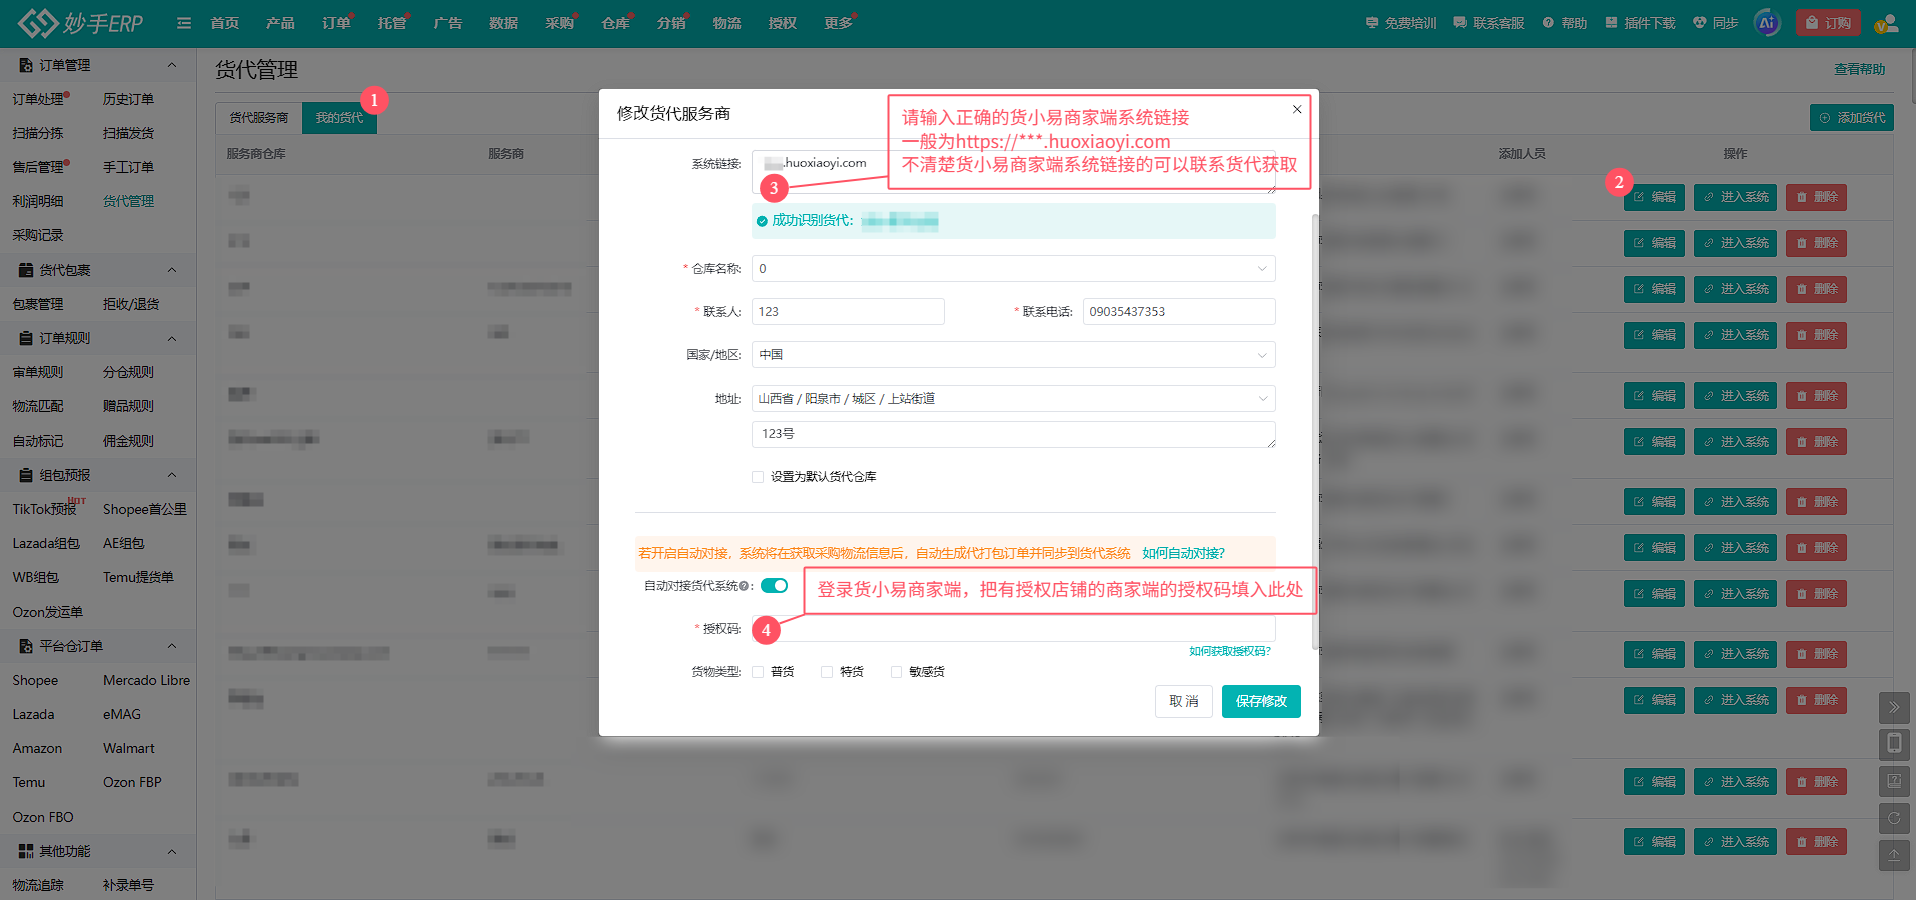Open the 国家/地区 dropdown

[1013, 355]
